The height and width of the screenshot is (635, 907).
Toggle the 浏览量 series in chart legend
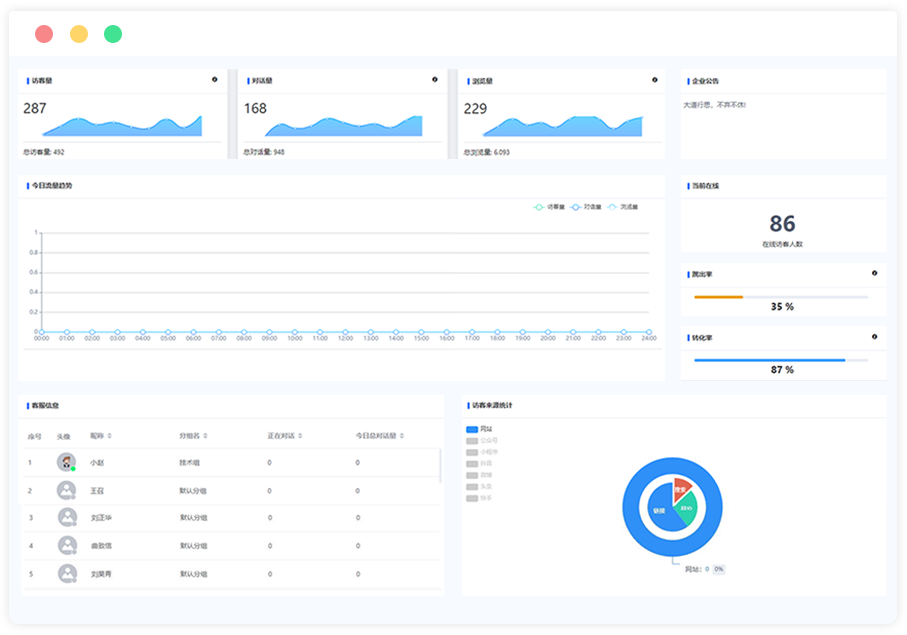coord(623,207)
